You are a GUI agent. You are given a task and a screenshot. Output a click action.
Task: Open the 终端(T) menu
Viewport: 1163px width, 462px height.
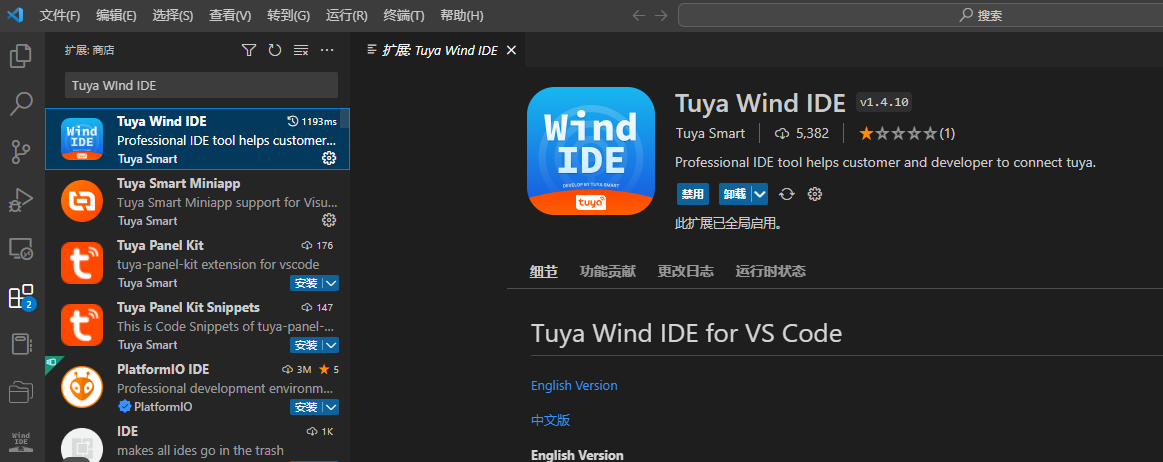pyautogui.click(x=404, y=16)
